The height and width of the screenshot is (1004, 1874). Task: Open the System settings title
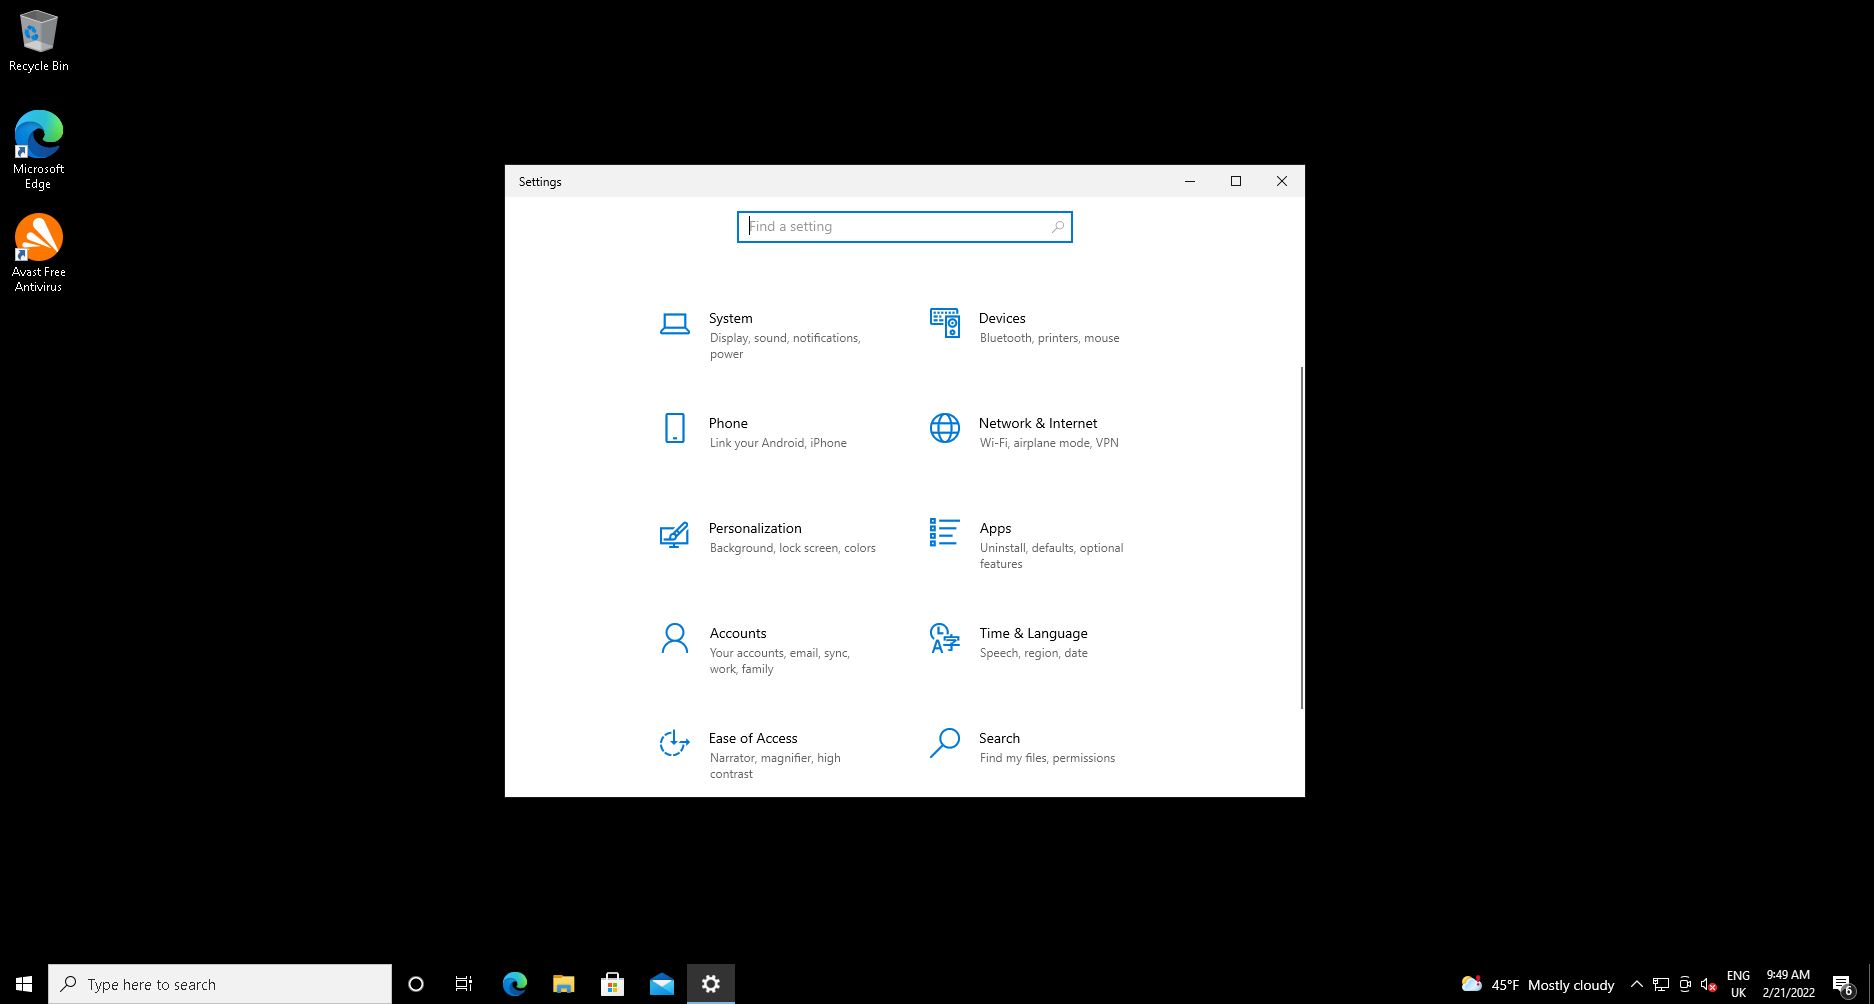[x=731, y=318]
